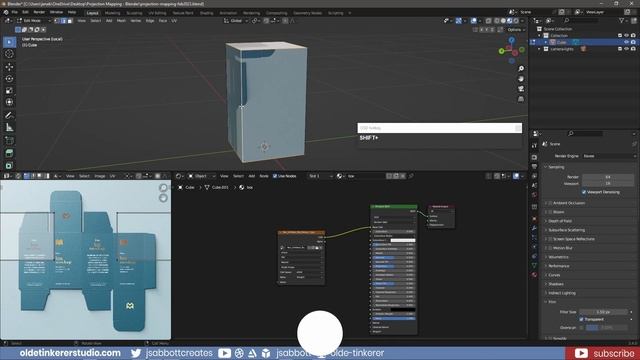Open the Edit Mode dropdown
Screen dimensions: 640x360
[x=33, y=20]
